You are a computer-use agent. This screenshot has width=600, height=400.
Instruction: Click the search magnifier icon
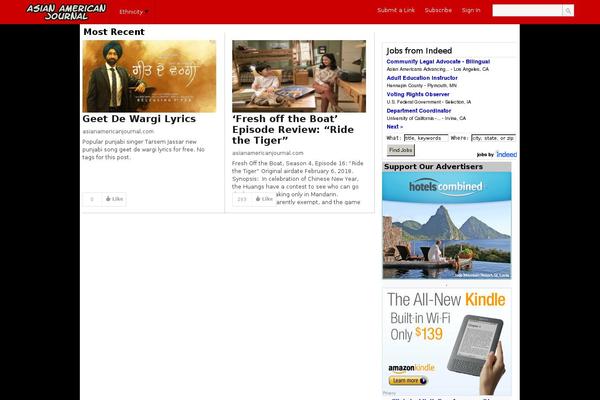pos(568,11)
